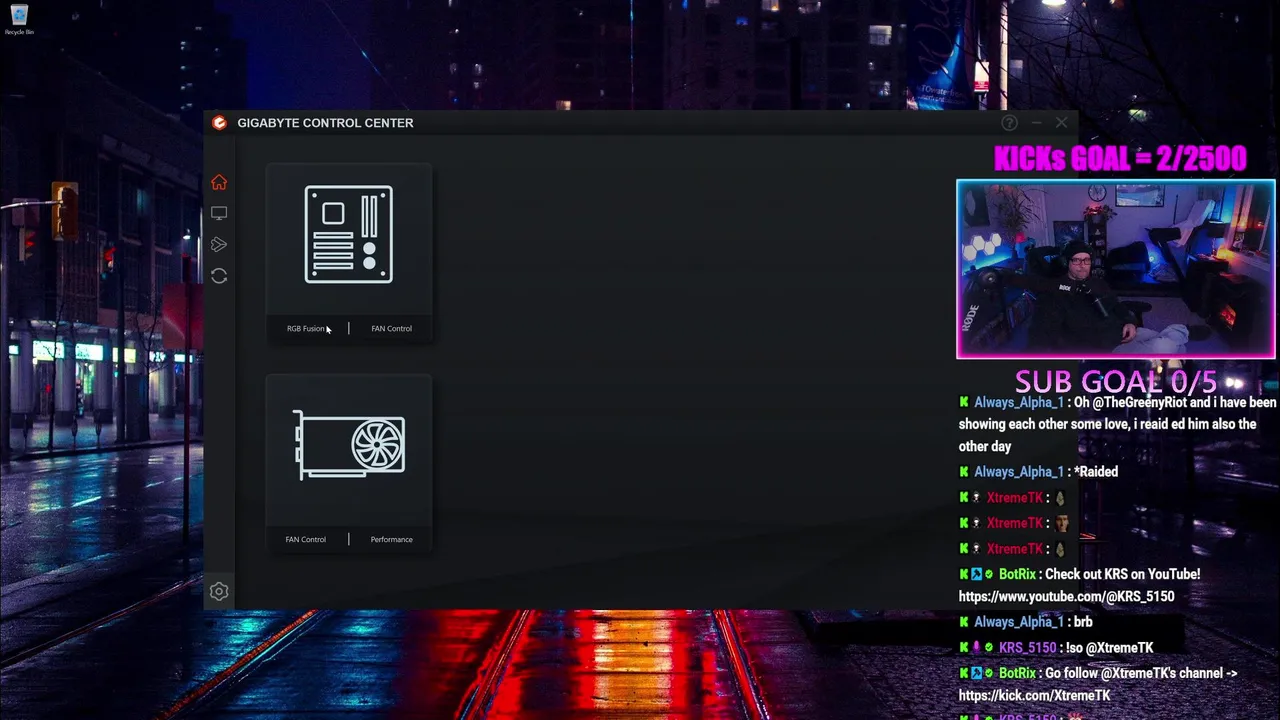This screenshot has width=1280, height=720.
Task: Open the update refresh sidebar icon
Action: click(x=219, y=276)
